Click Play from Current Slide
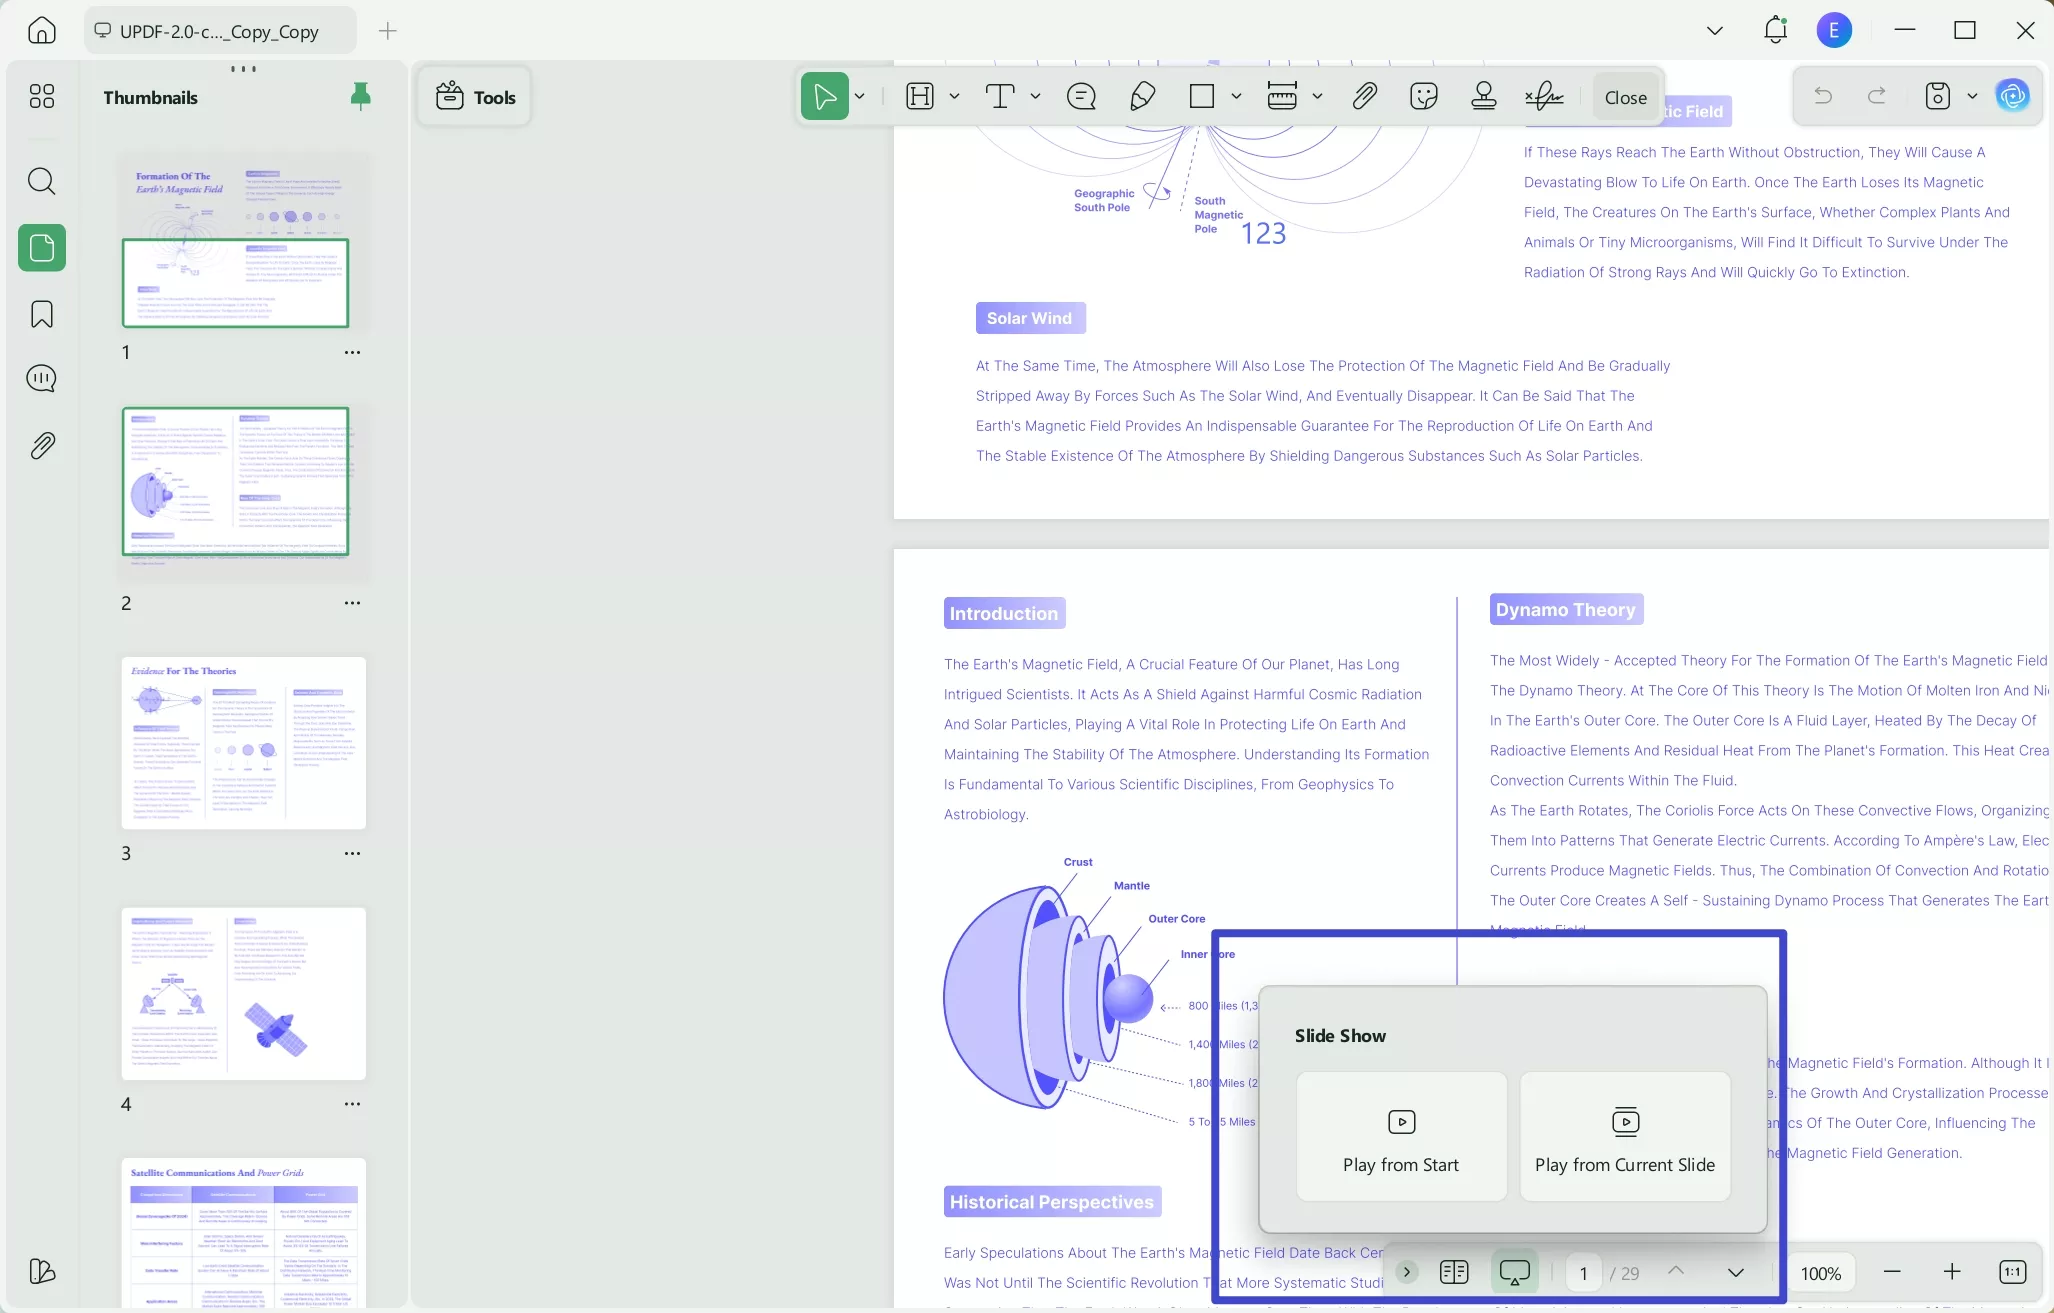Screen dimensions: 2054x1313 coord(1624,1137)
